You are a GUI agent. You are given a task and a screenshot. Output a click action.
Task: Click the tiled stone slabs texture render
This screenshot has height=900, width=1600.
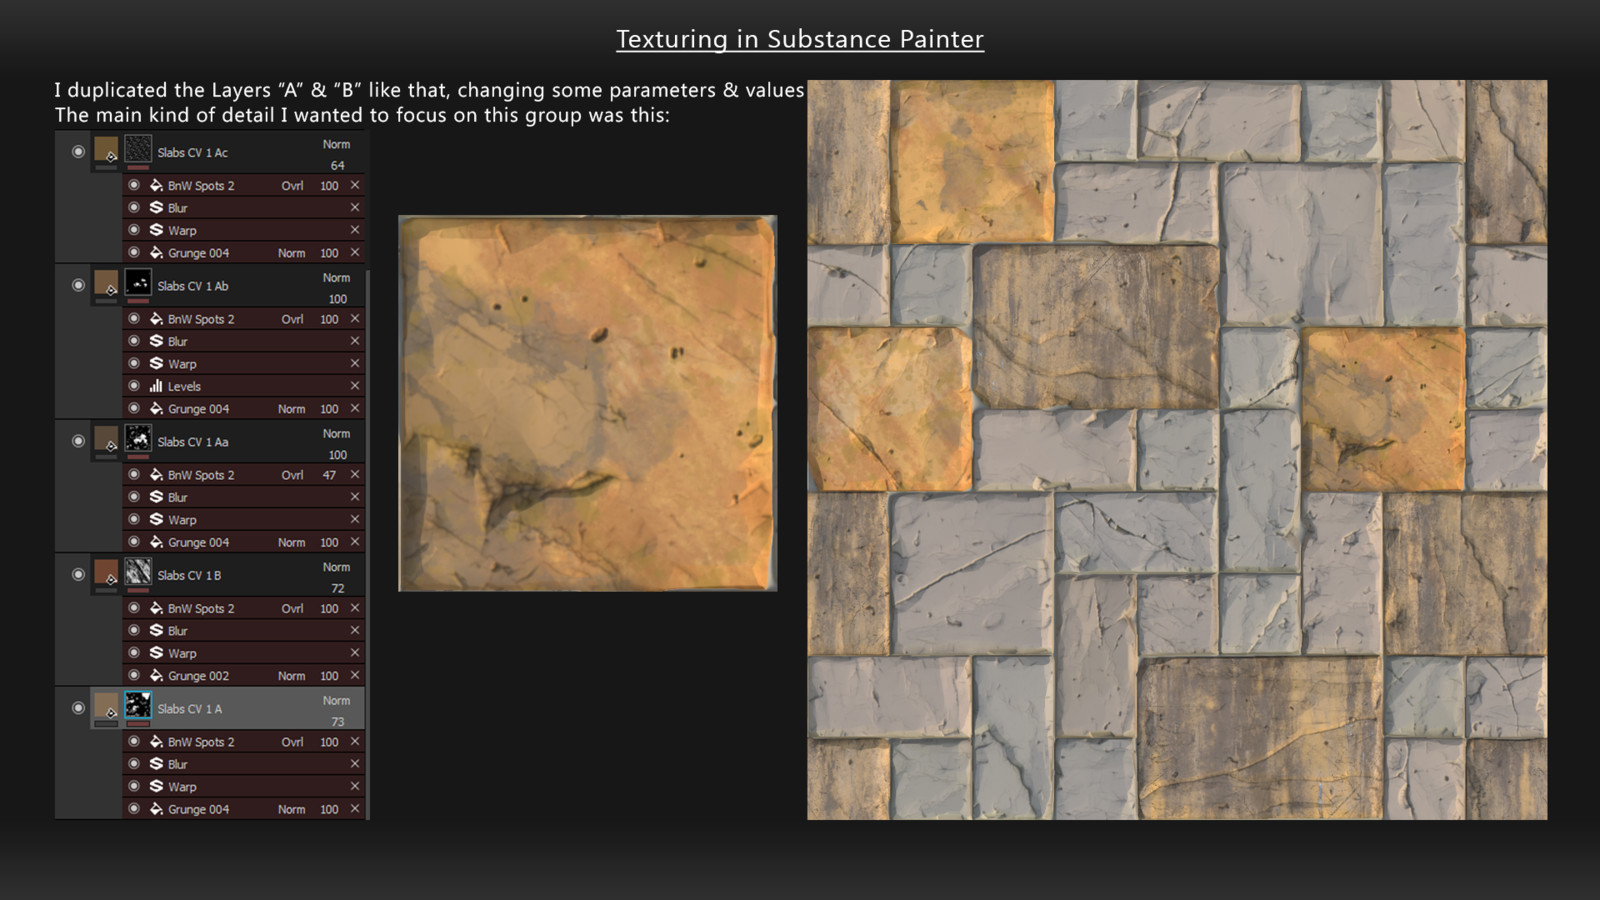[x=1177, y=450]
